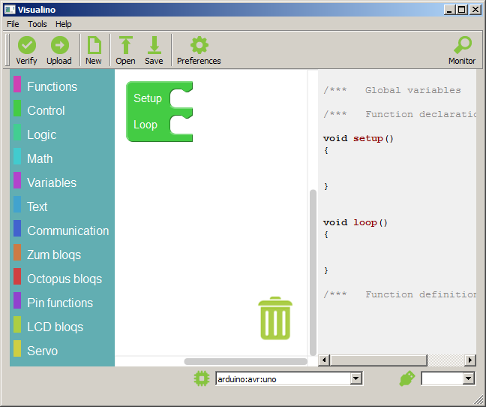Open the Help menu

[x=63, y=24]
